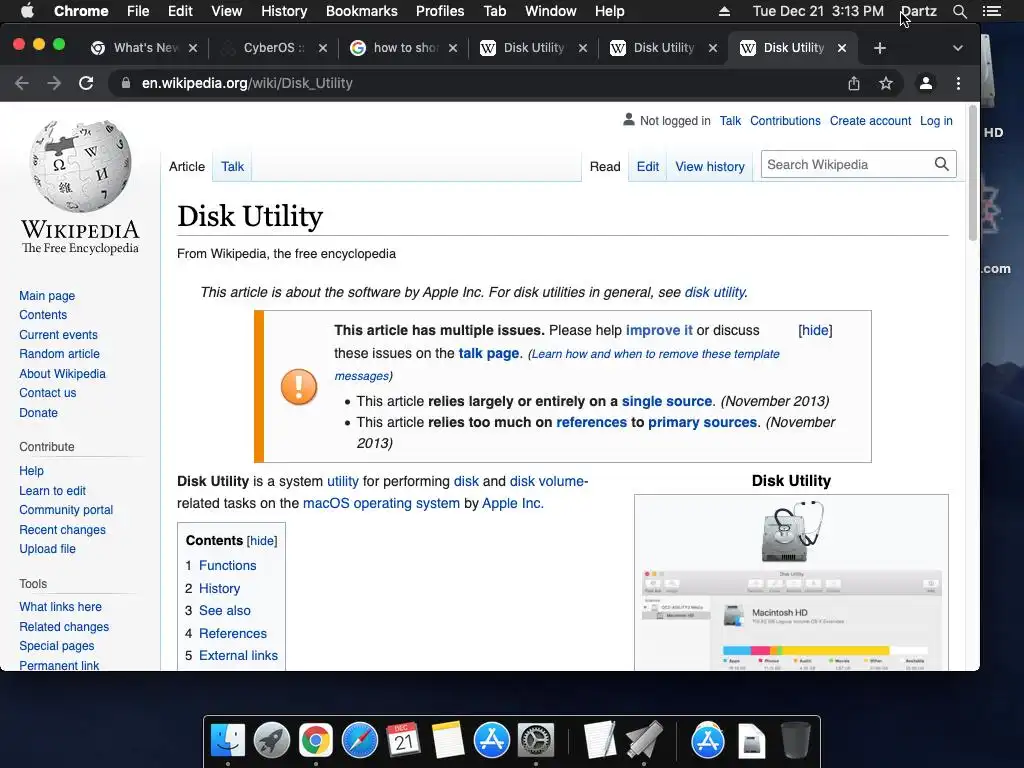Open the 'single source' link

pos(667,401)
